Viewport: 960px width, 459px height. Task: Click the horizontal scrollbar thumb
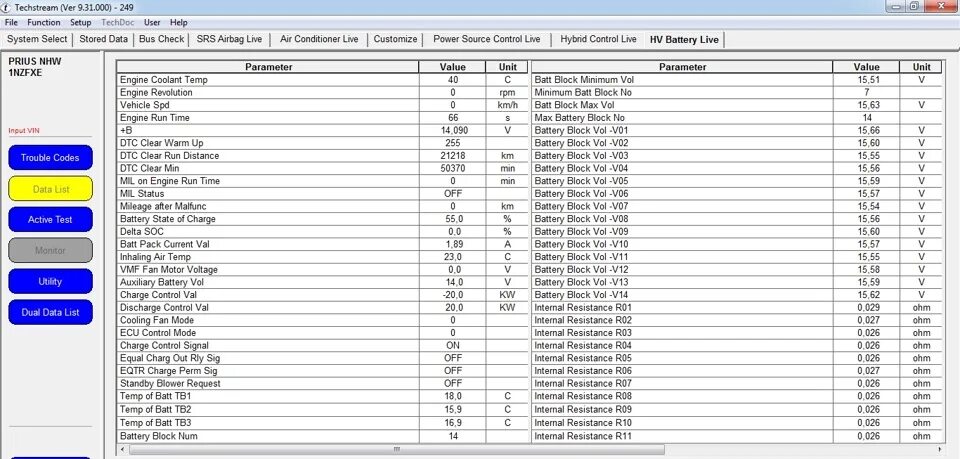point(397,450)
